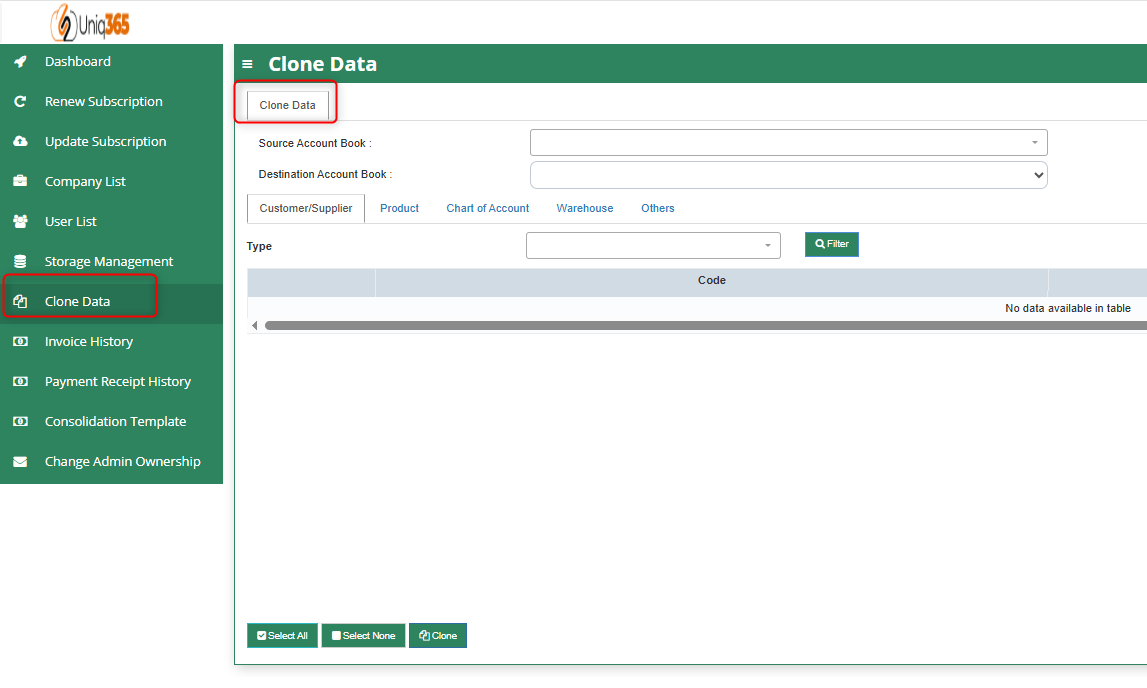Toggle the hamburger menu beside Clone Data

coord(248,64)
